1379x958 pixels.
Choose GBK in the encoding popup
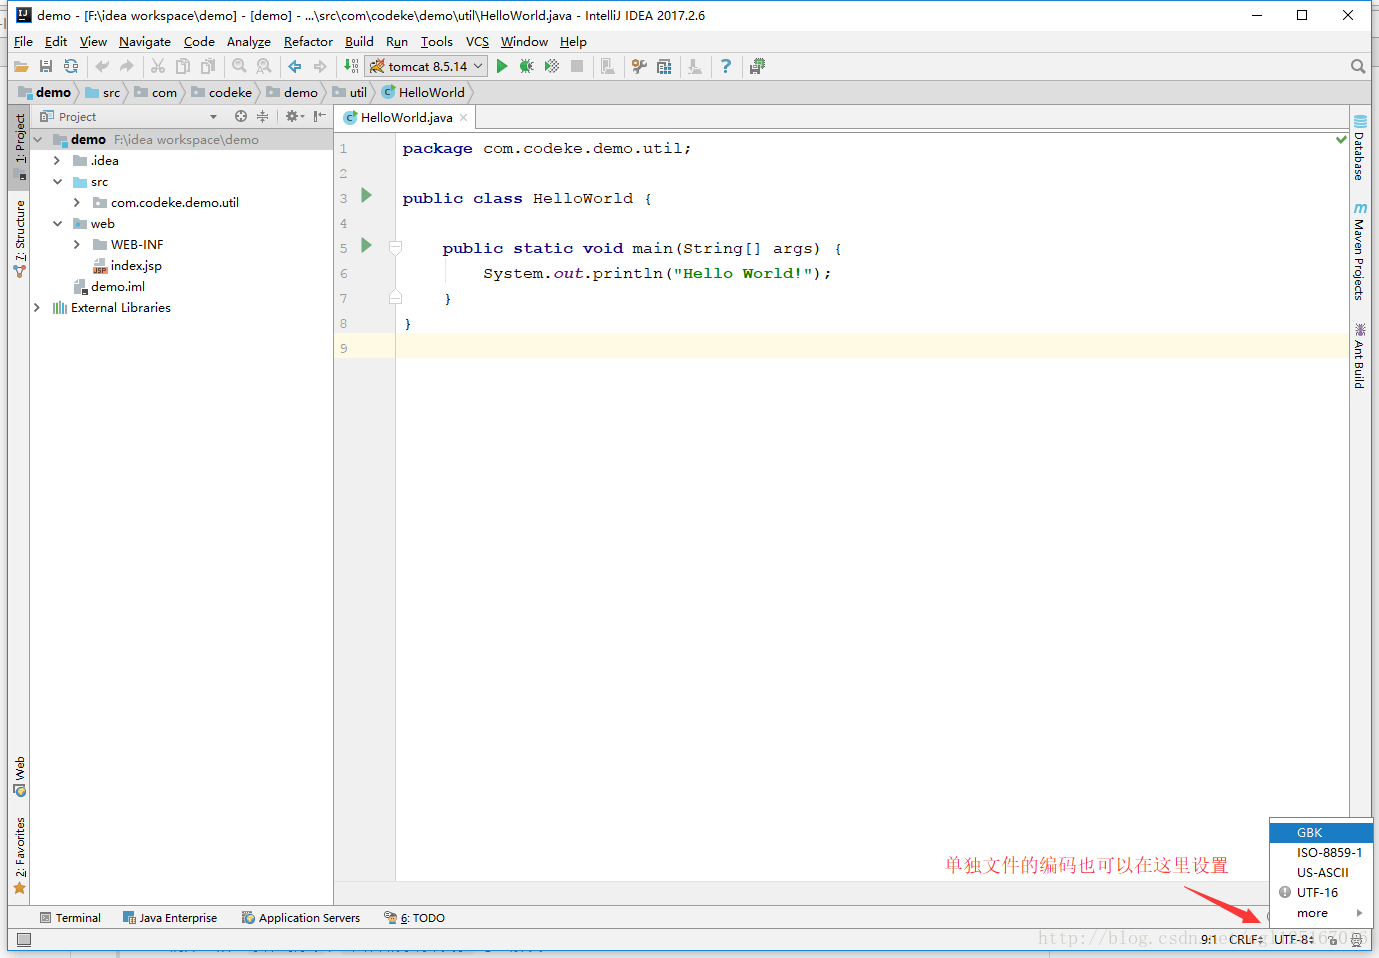tap(1310, 831)
